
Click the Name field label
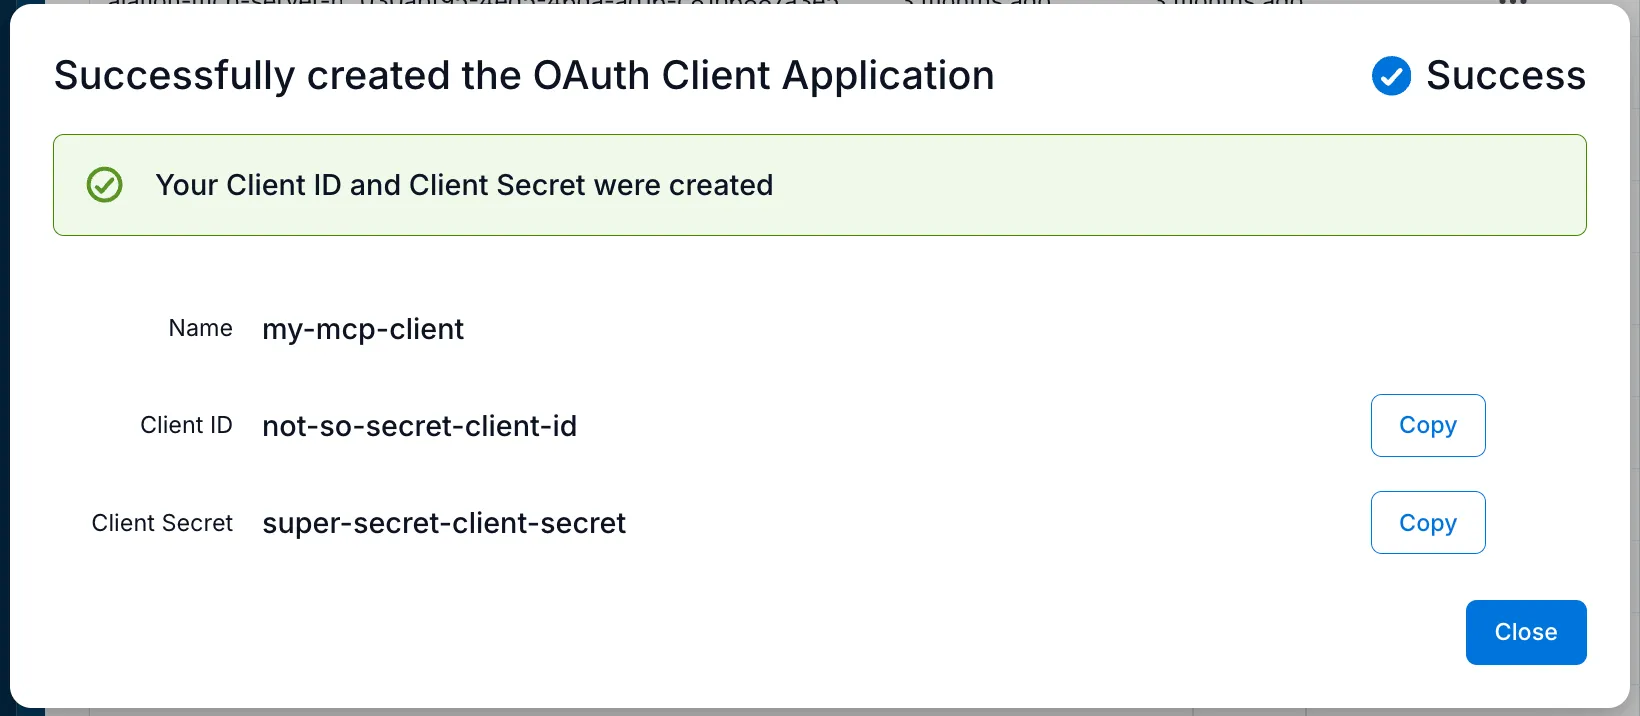click(x=200, y=328)
